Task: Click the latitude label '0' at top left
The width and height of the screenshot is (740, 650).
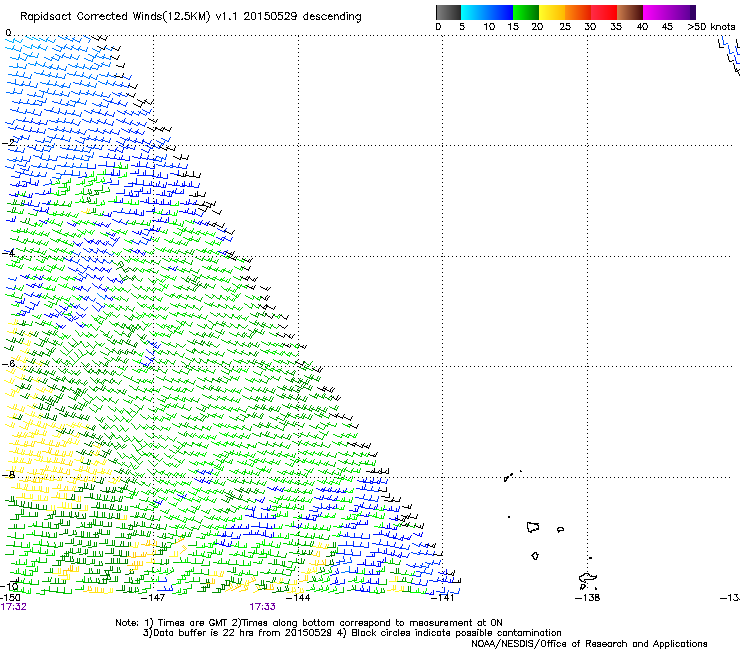Action: tap(8, 33)
